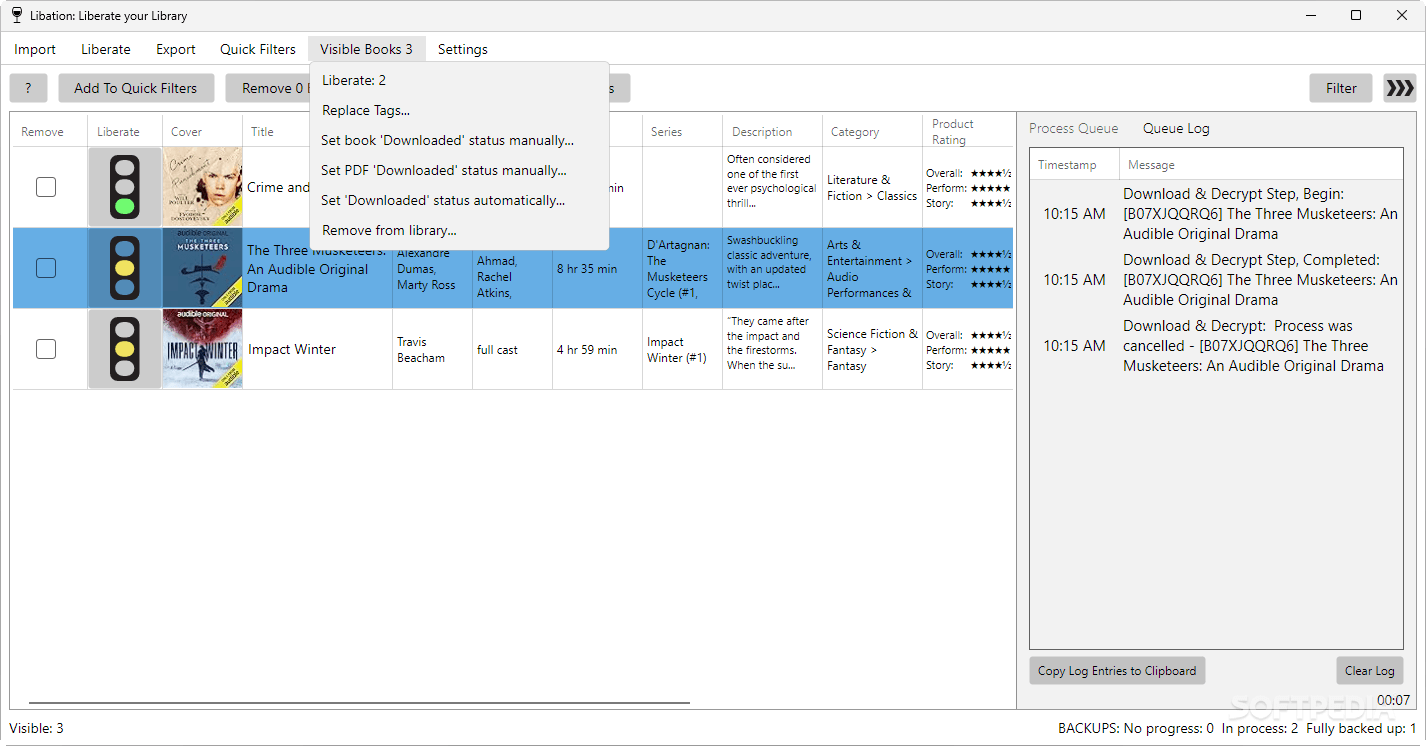Click The Three Musketeers cover art
1426x746 pixels.
pos(202,268)
